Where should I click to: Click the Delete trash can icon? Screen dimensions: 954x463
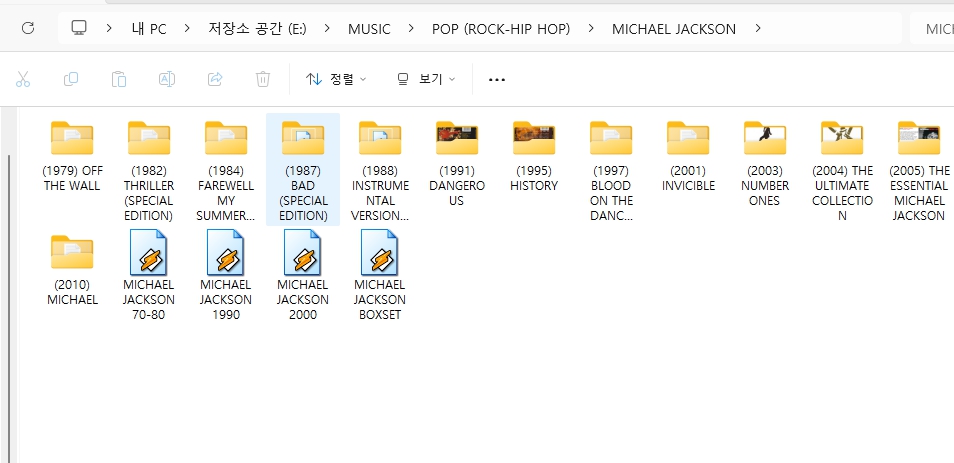263,79
